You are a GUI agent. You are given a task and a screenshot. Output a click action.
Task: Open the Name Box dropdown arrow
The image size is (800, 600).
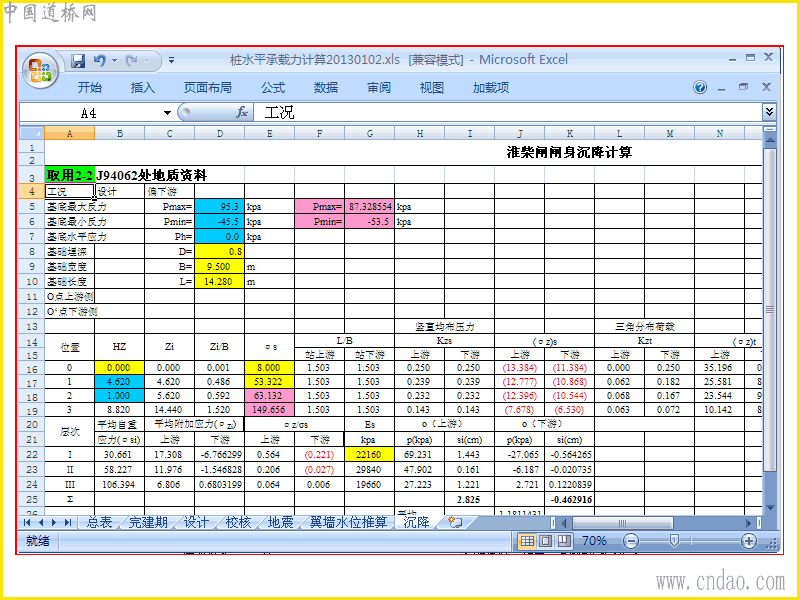point(167,113)
